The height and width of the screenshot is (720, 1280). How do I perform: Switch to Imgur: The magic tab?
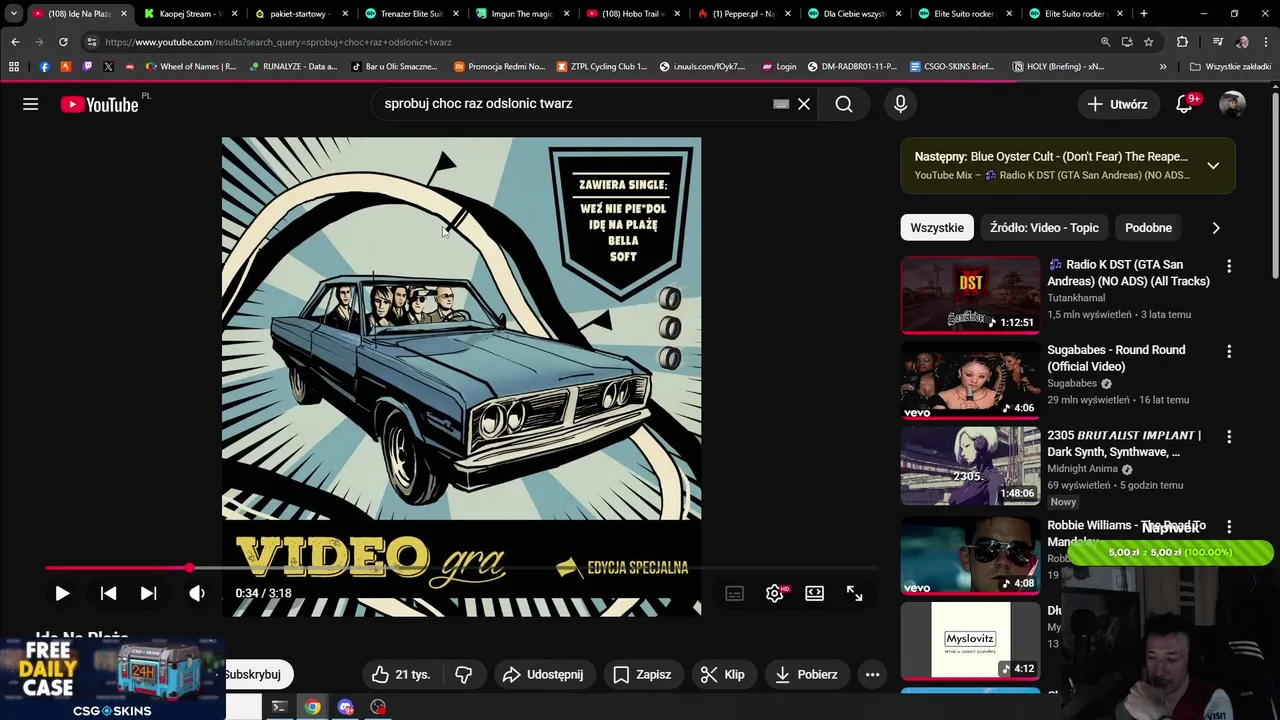pos(521,14)
